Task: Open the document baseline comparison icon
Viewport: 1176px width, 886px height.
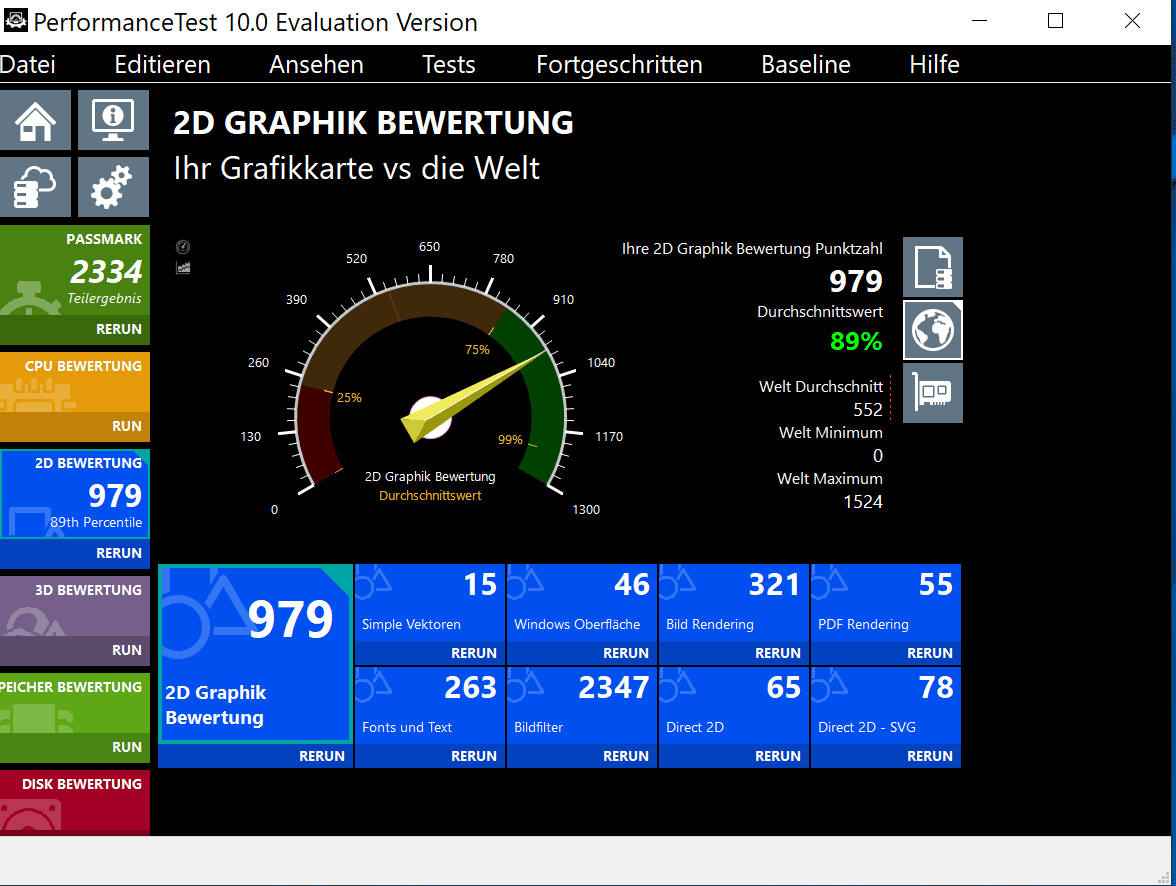Action: click(x=933, y=267)
